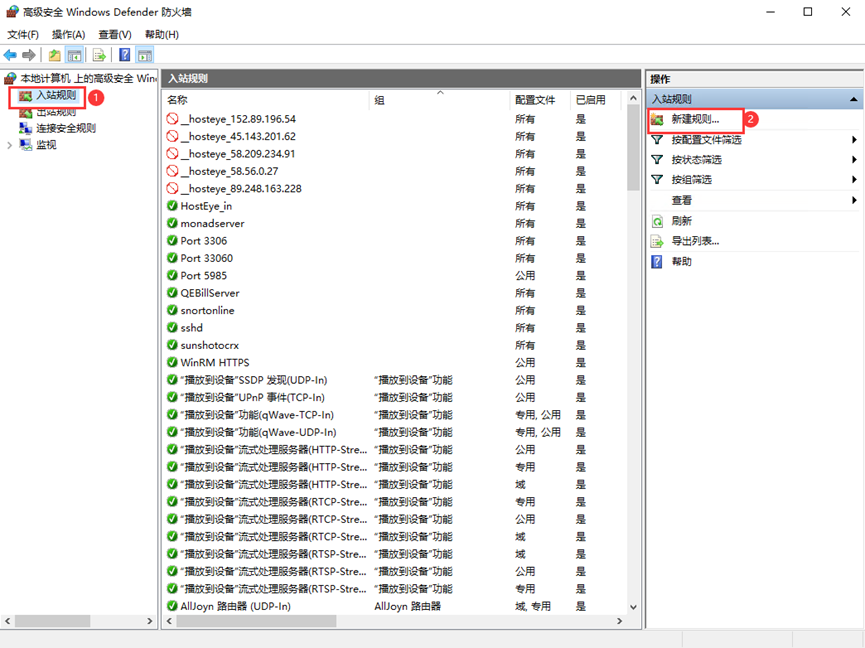Image resolution: width=865 pixels, height=648 pixels.
Task: Click the 连接安全规则 tree icon
Action: click(25, 128)
